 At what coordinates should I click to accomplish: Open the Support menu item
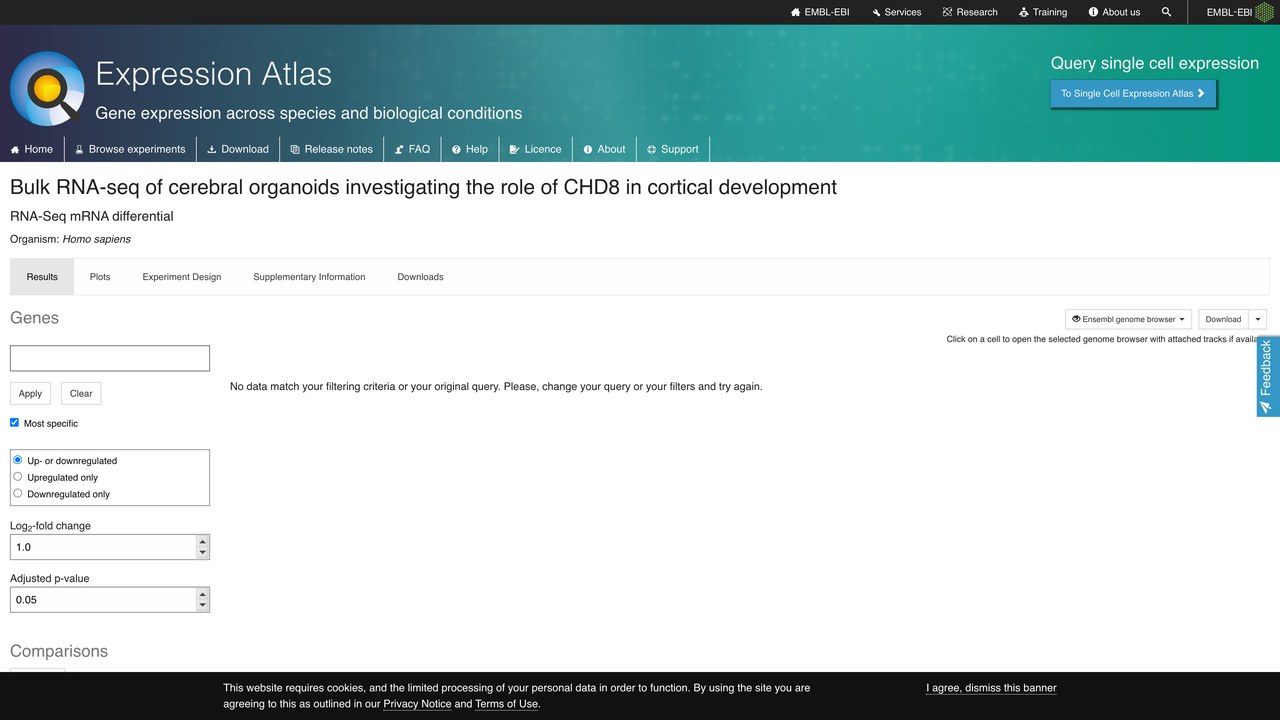point(673,149)
